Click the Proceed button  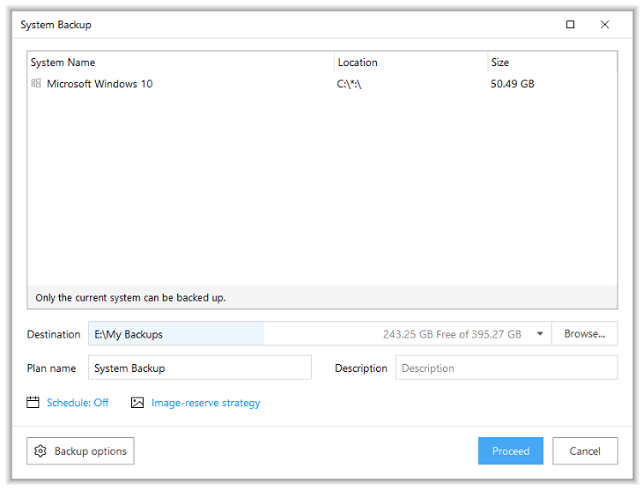click(x=511, y=451)
